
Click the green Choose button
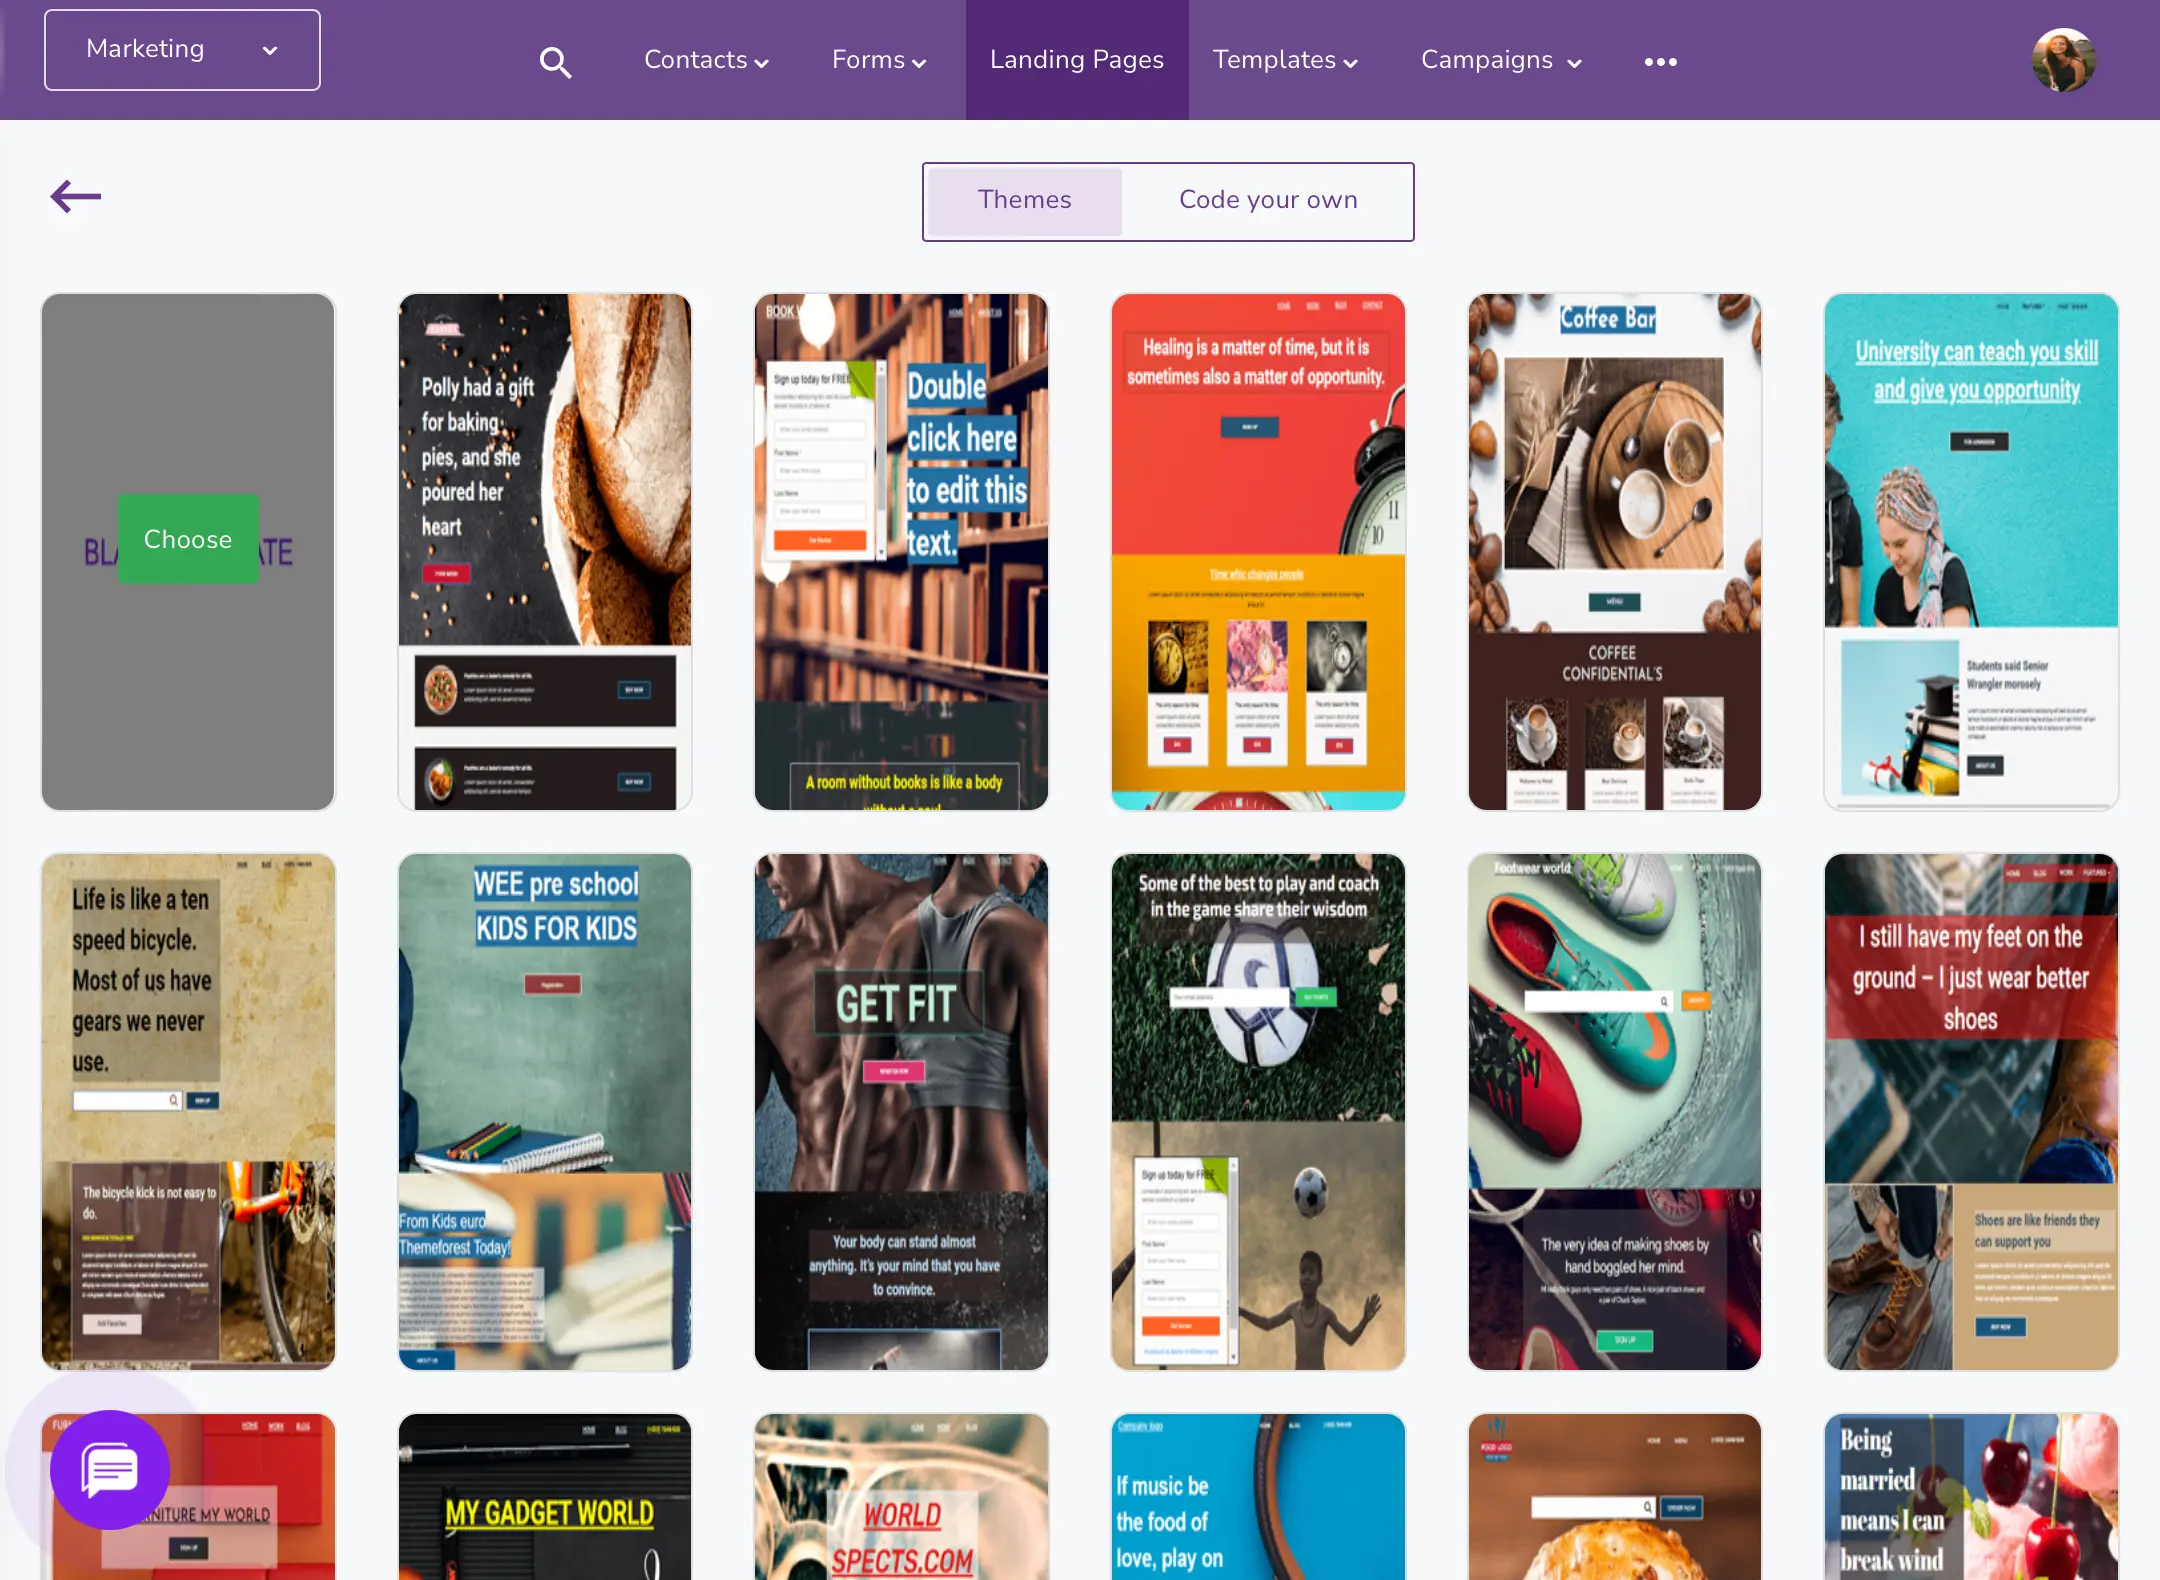188,539
